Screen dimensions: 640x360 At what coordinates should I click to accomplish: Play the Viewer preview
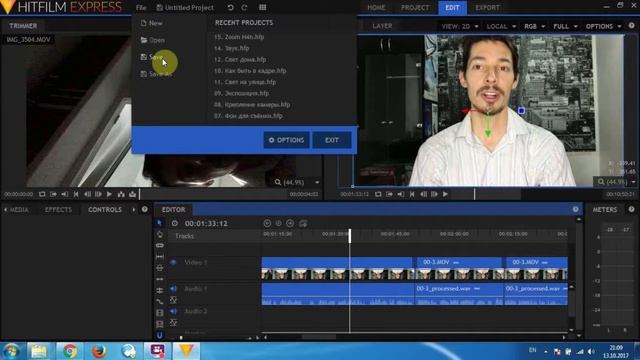pyautogui.click(x=445, y=194)
